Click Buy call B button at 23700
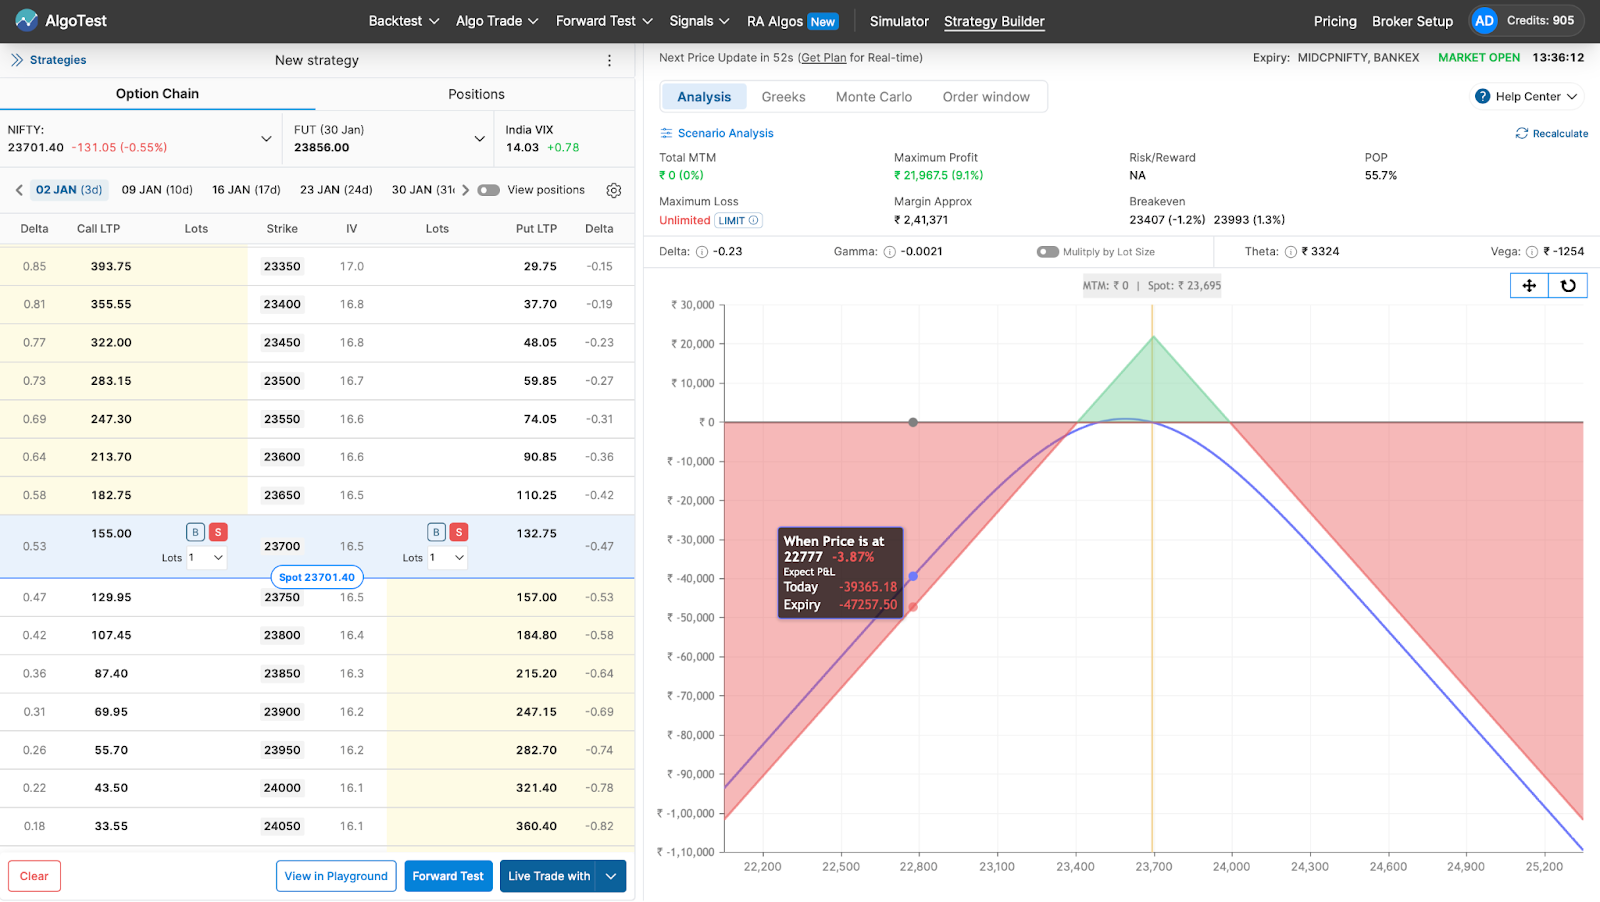This screenshot has height=902, width=1600. coord(195,532)
